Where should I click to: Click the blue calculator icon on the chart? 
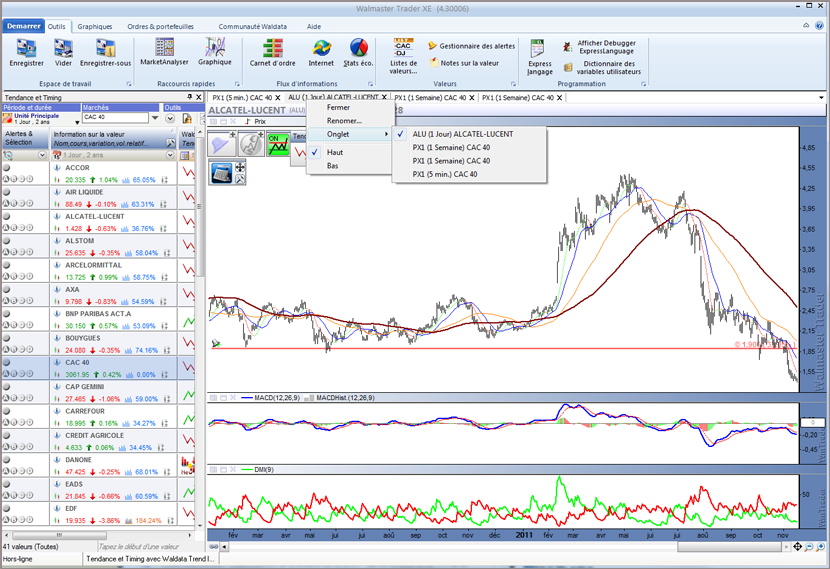pyautogui.click(x=221, y=173)
